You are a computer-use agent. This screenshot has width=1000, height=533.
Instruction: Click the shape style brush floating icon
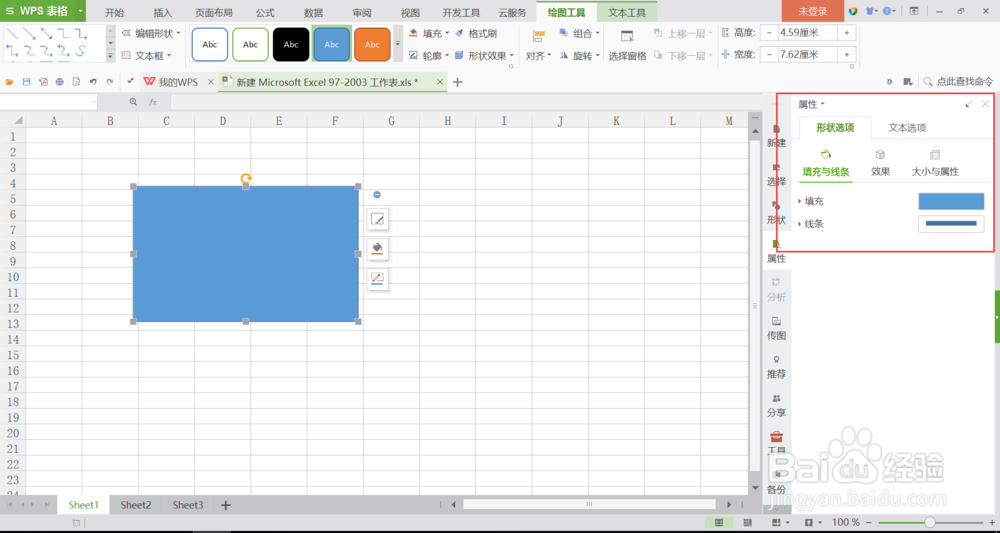(x=378, y=220)
